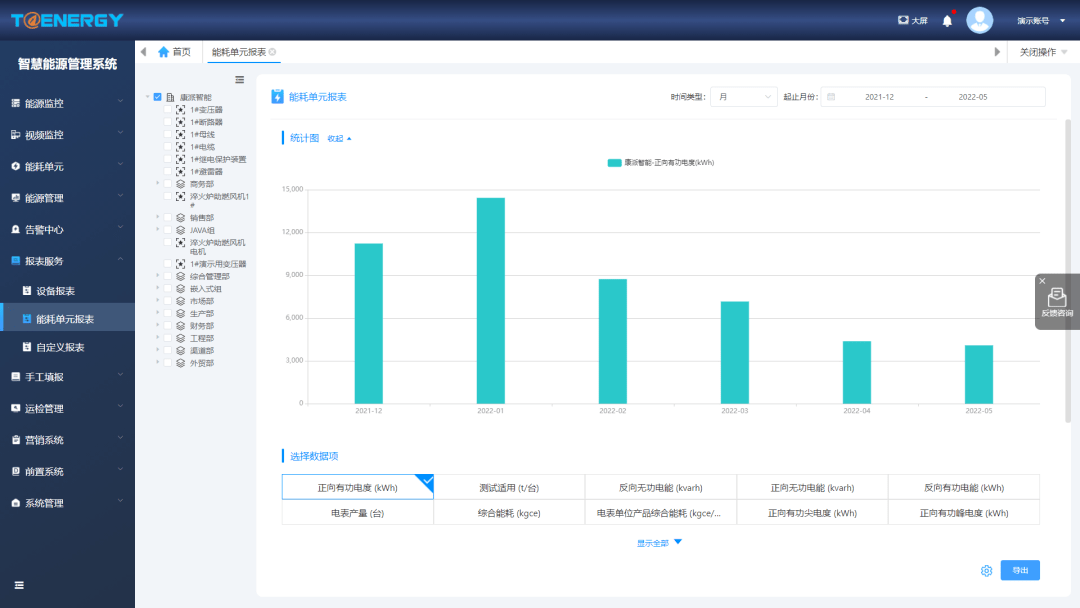This screenshot has height=608, width=1080.
Task: Collapse the tree panel with hamburger icon
Action: tap(239, 80)
